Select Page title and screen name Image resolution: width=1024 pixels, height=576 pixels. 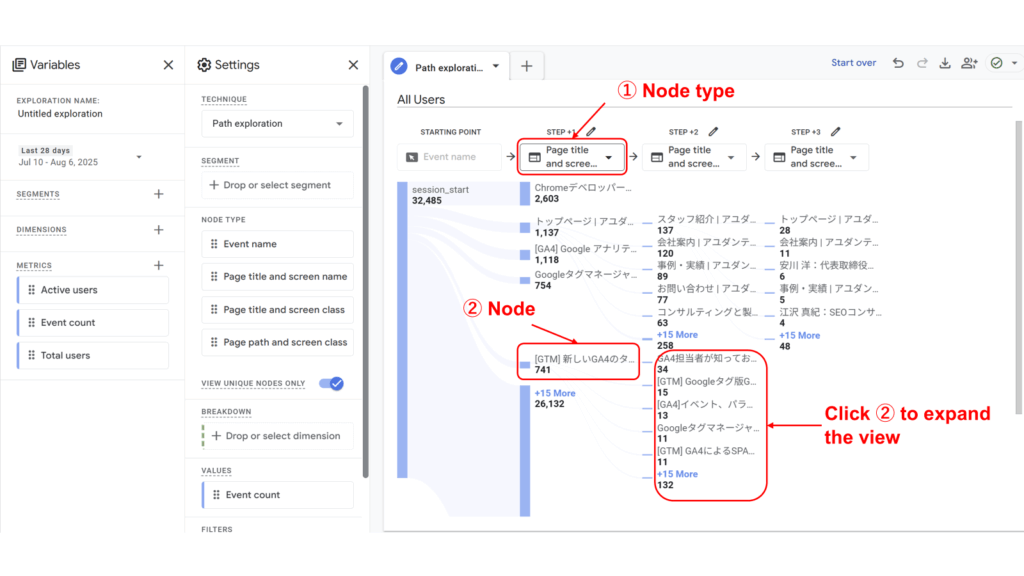click(278, 276)
